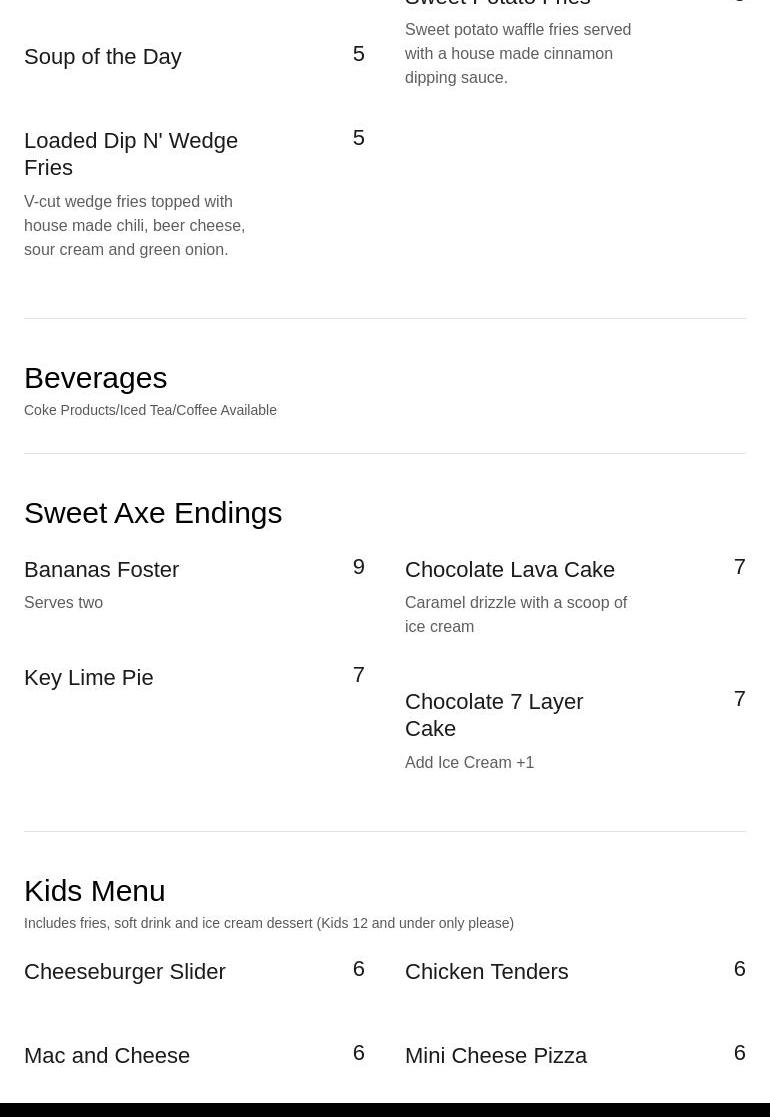Image resolution: width=770 pixels, height=1117 pixels.
Task: Select the Chicken Tenders kids item
Action: tap(487, 972)
